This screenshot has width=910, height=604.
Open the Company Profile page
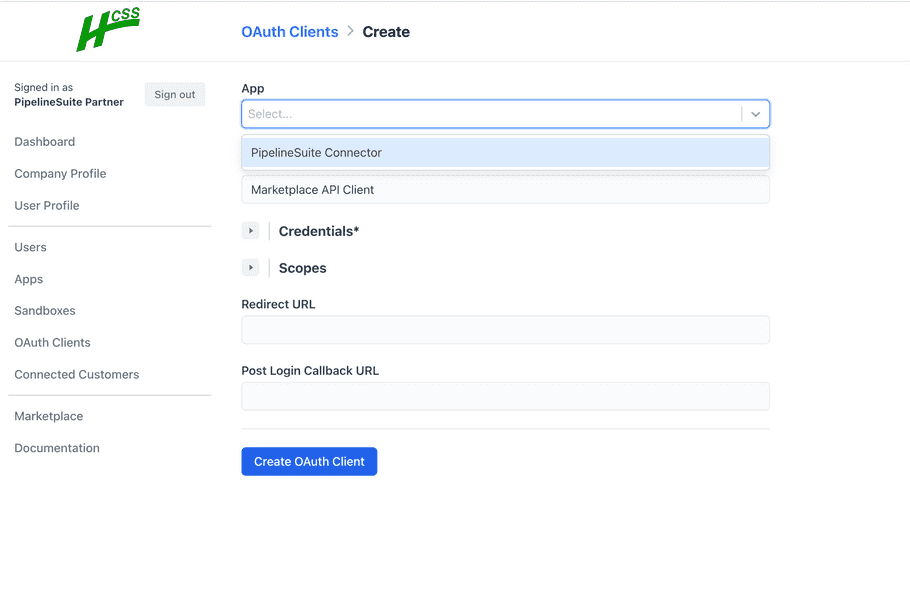[x=59, y=173]
